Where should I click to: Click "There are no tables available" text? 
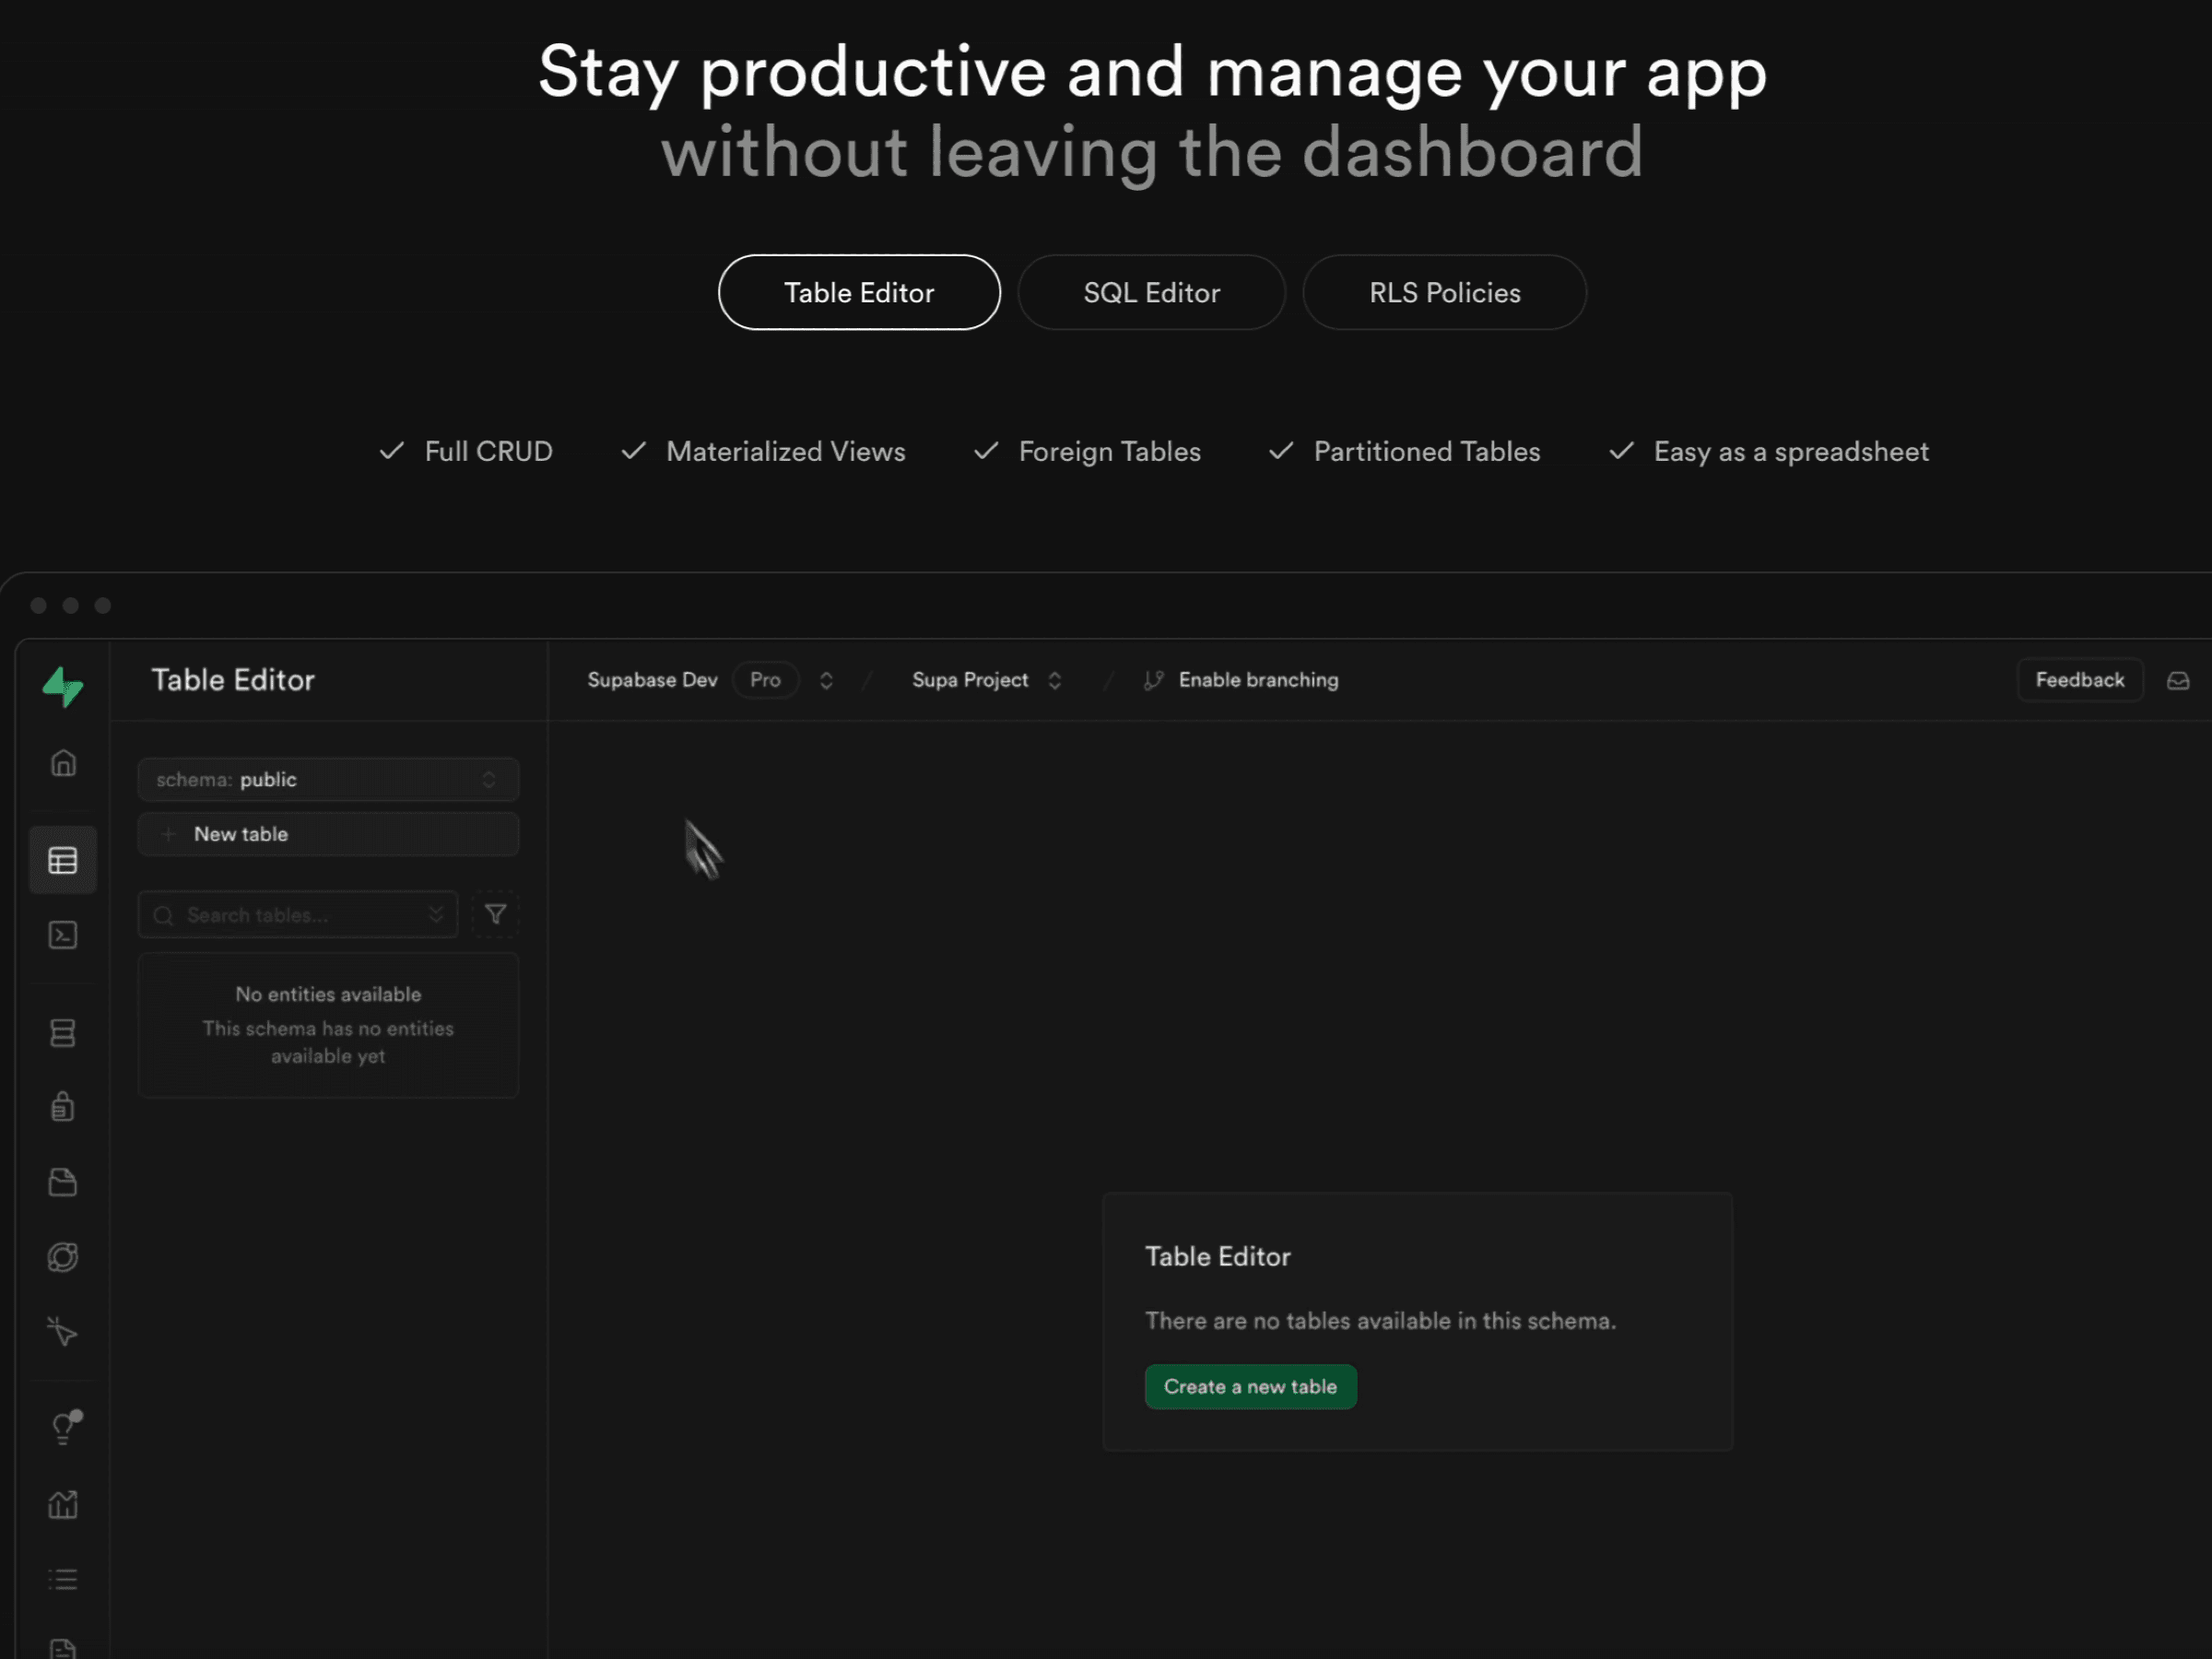coord(1380,1321)
